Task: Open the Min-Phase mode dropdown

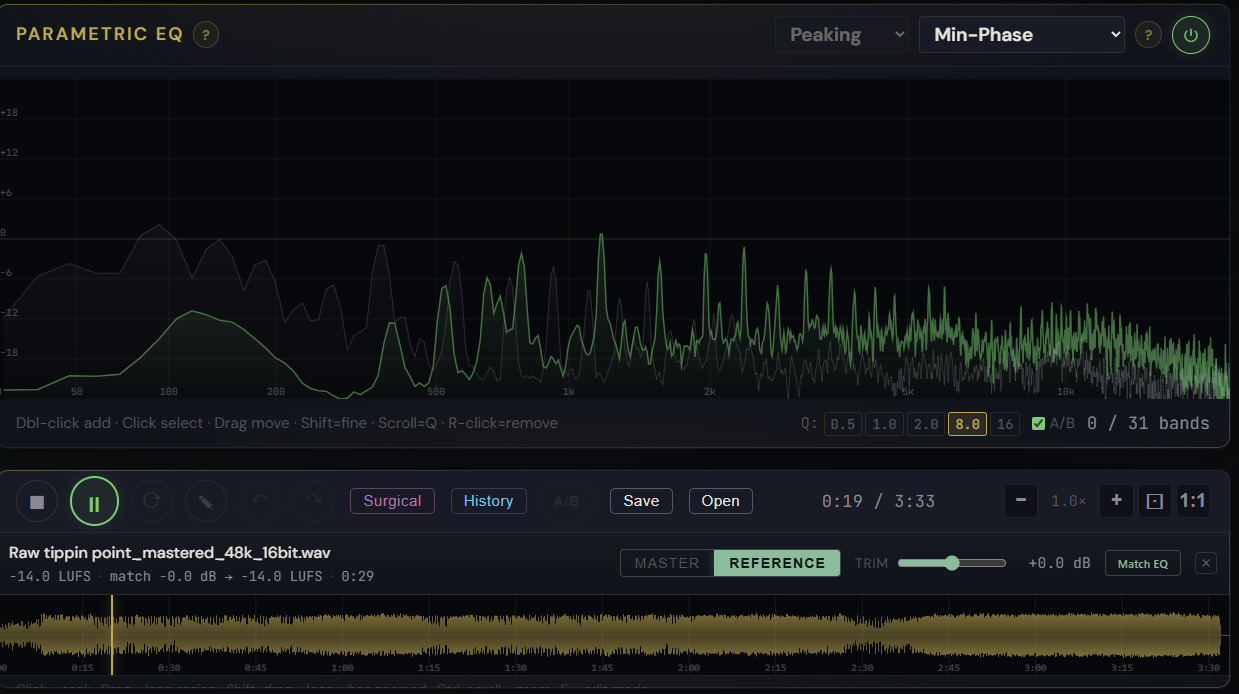Action: click(x=1022, y=35)
